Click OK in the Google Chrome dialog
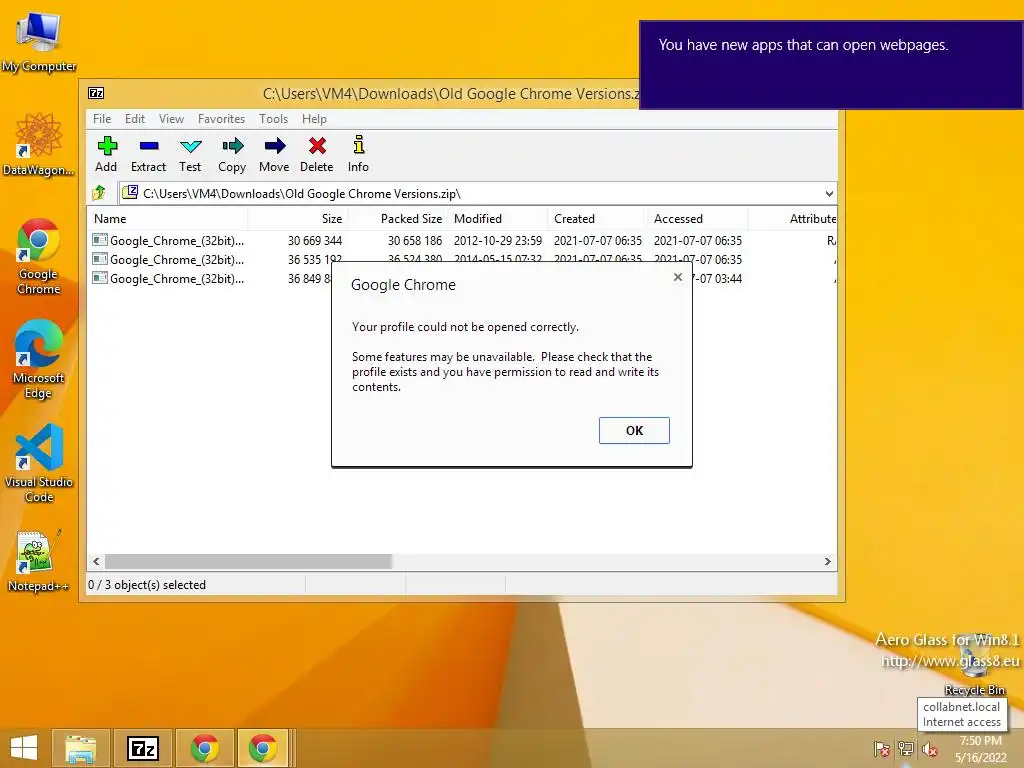The height and width of the screenshot is (768, 1024). click(x=634, y=430)
